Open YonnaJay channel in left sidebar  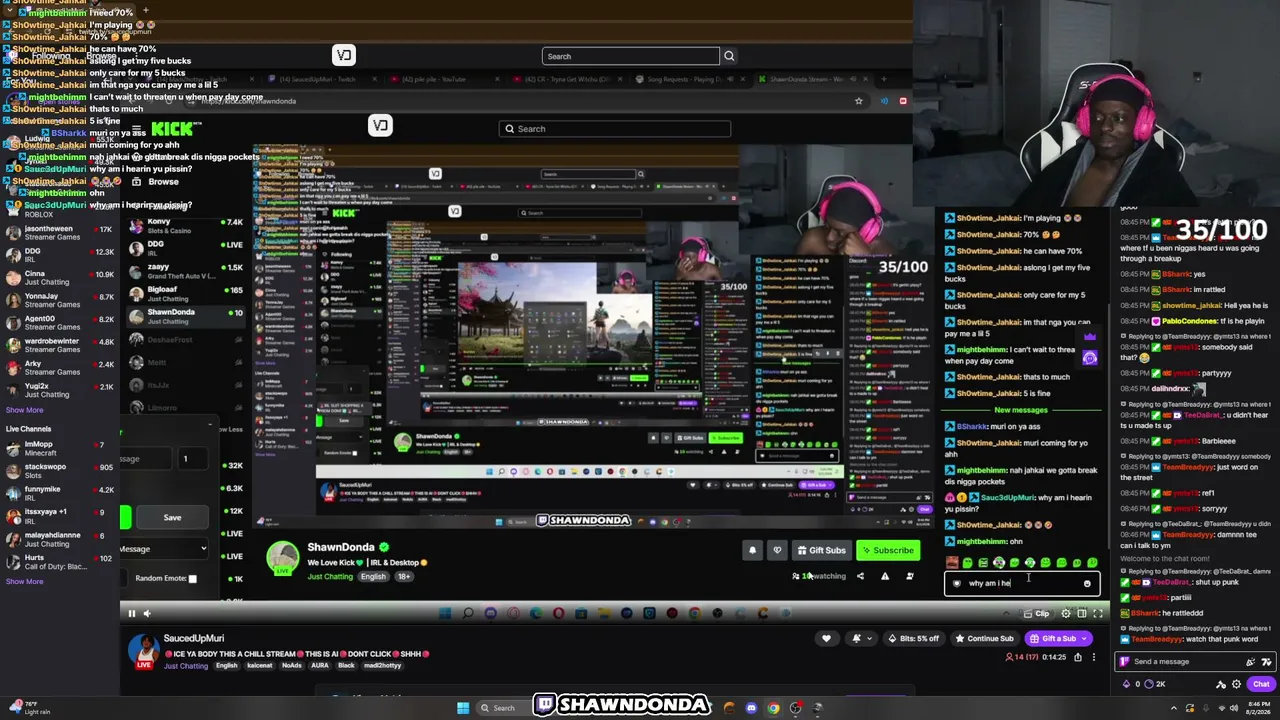[60, 300]
